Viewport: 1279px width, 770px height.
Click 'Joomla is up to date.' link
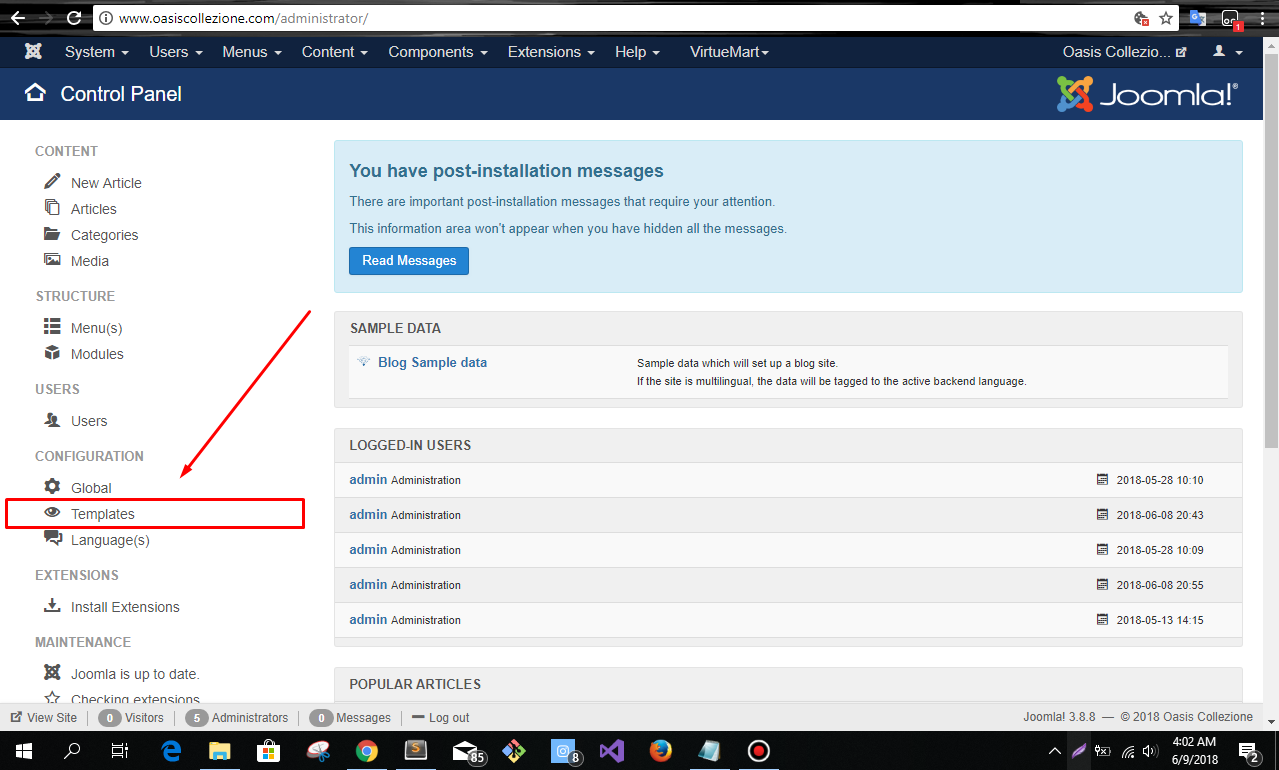tap(135, 674)
